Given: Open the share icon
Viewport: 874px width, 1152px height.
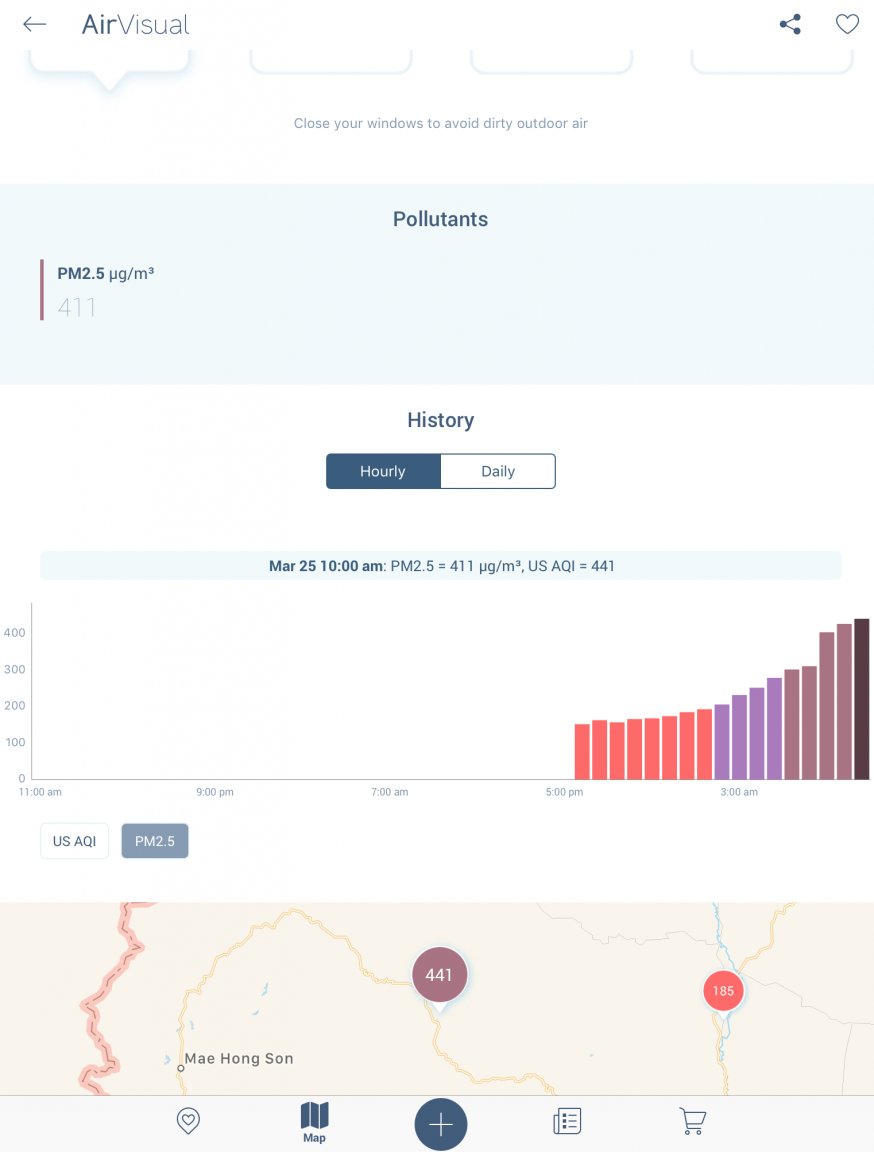Looking at the screenshot, I should [x=790, y=25].
